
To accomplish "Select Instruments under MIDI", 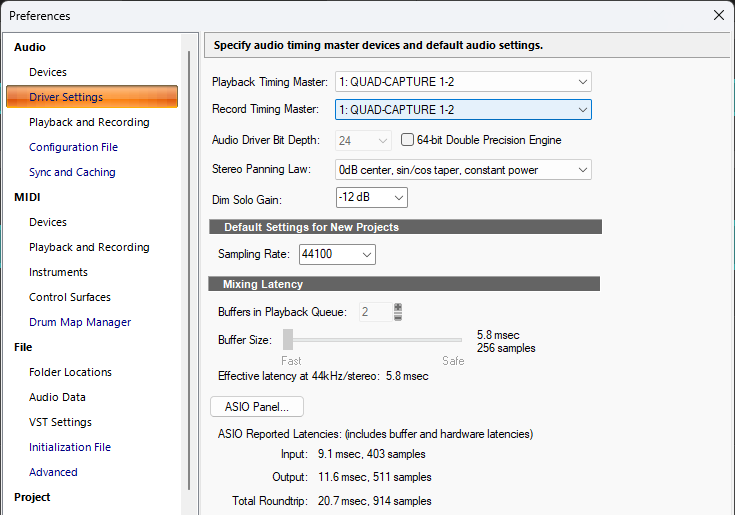I will point(58,272).
